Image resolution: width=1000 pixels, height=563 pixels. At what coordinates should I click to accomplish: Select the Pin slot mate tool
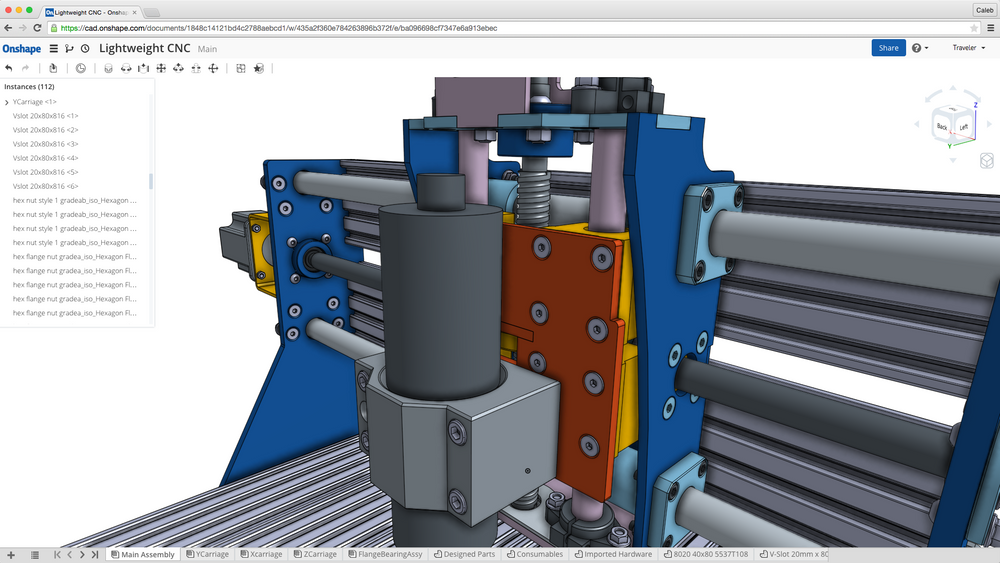[x=196, y=68]
